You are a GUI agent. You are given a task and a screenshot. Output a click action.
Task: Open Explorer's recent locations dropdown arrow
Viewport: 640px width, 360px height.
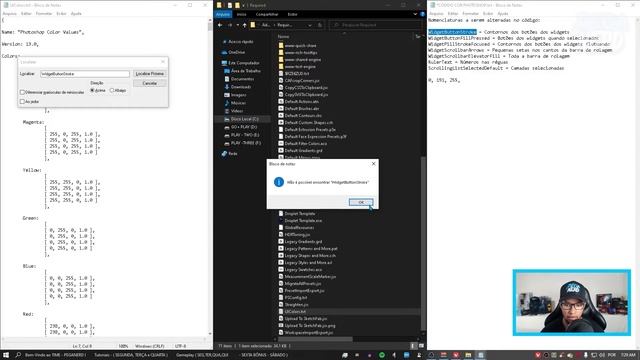[238, 25]
